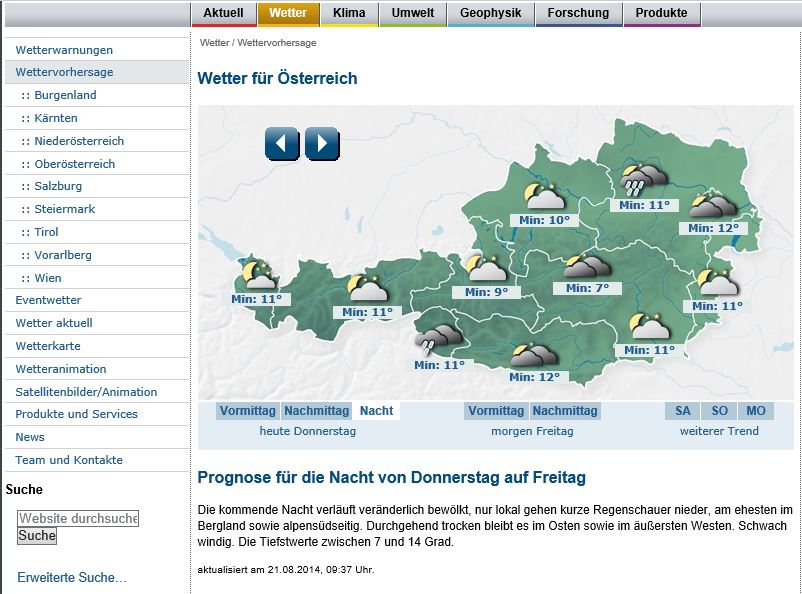Open Wetter aktuell in the sidebar

coord(54,323)
